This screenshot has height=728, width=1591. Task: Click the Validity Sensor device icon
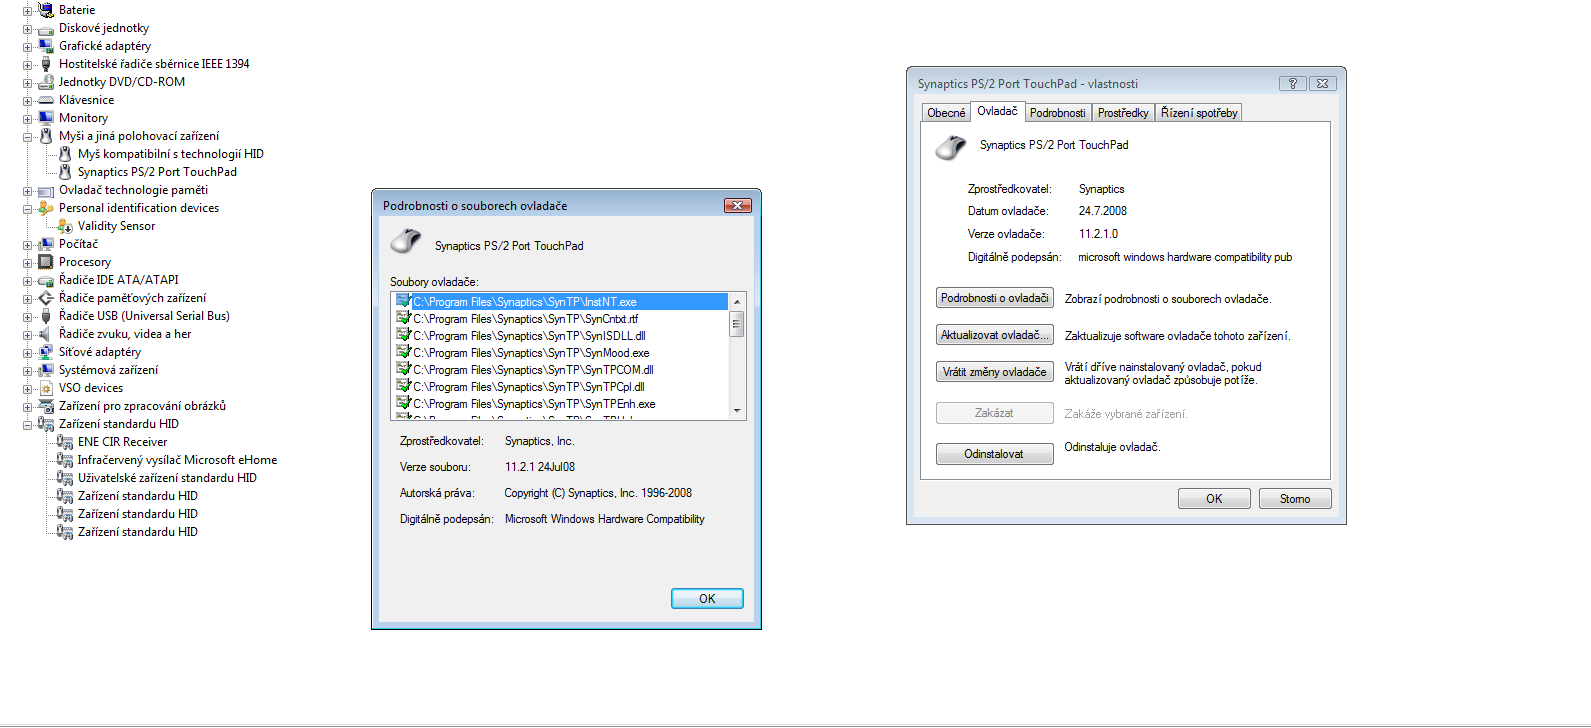pos(65,226)
